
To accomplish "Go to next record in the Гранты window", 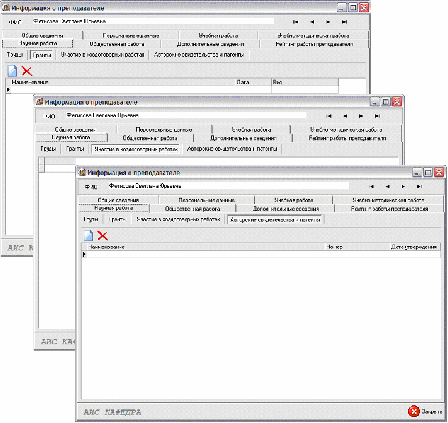I will tap(328, 22).
